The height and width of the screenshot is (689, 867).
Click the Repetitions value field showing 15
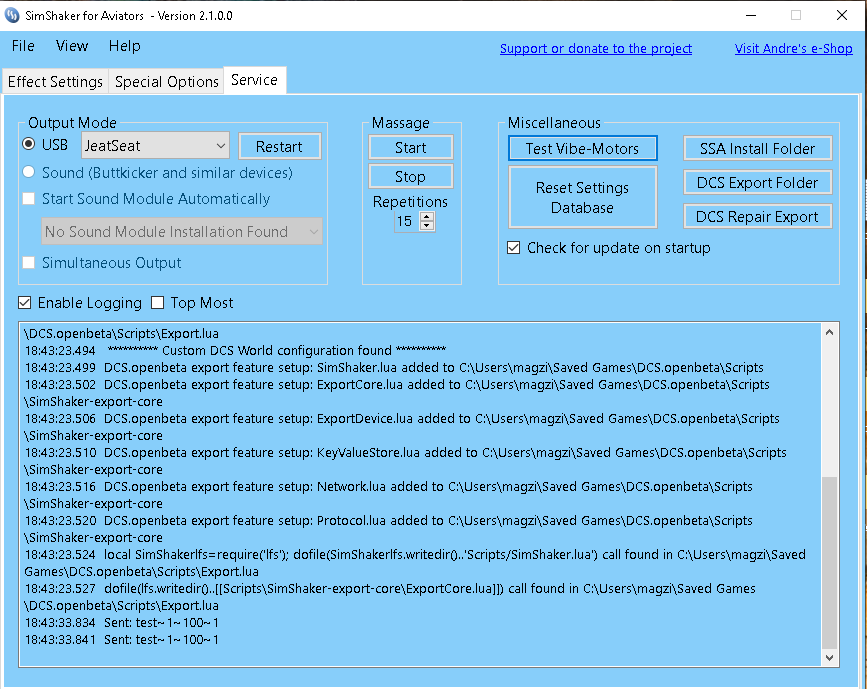tap(407, 221)
